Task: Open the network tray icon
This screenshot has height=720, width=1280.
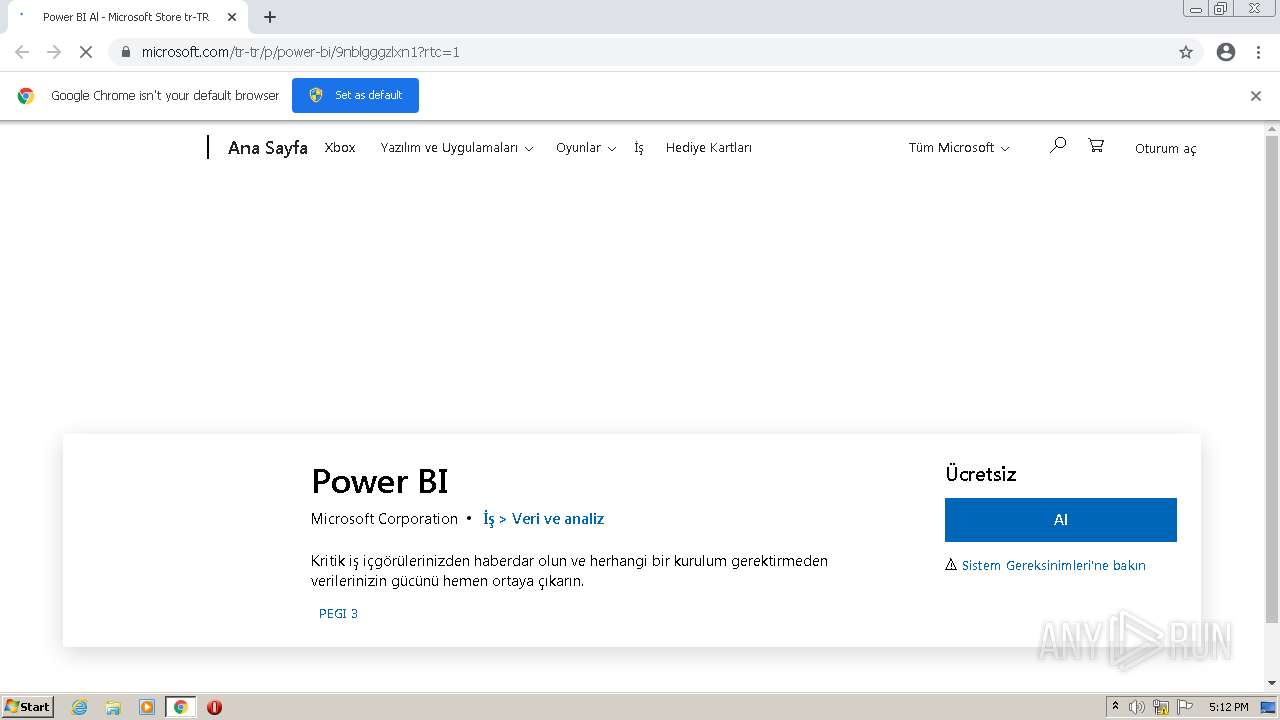Action: point(1161,707)
